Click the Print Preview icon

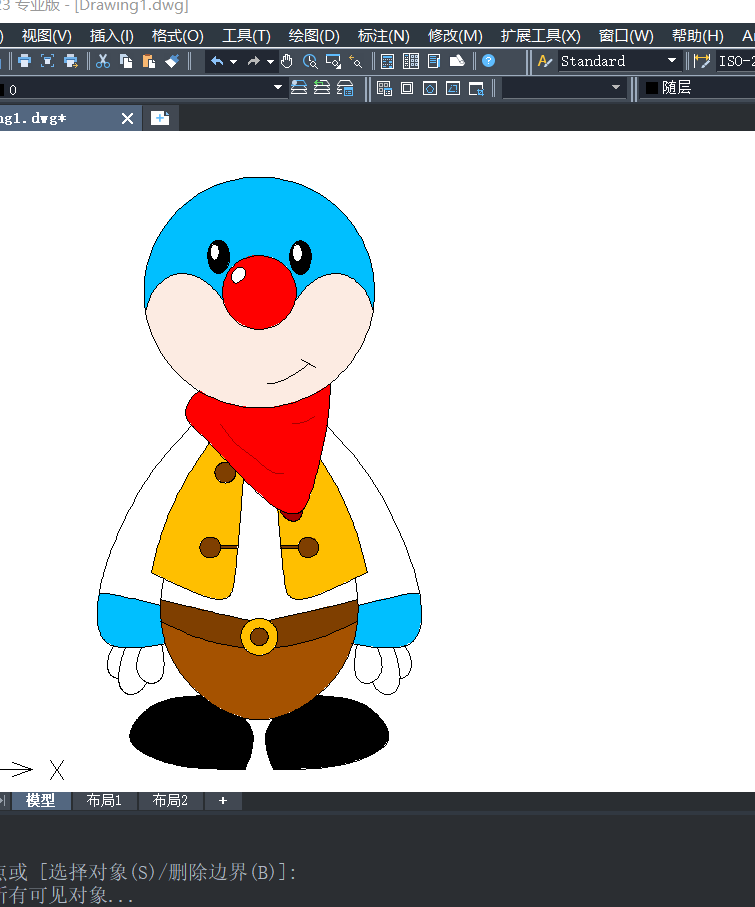pyautogui.click(x=47, y=61)
